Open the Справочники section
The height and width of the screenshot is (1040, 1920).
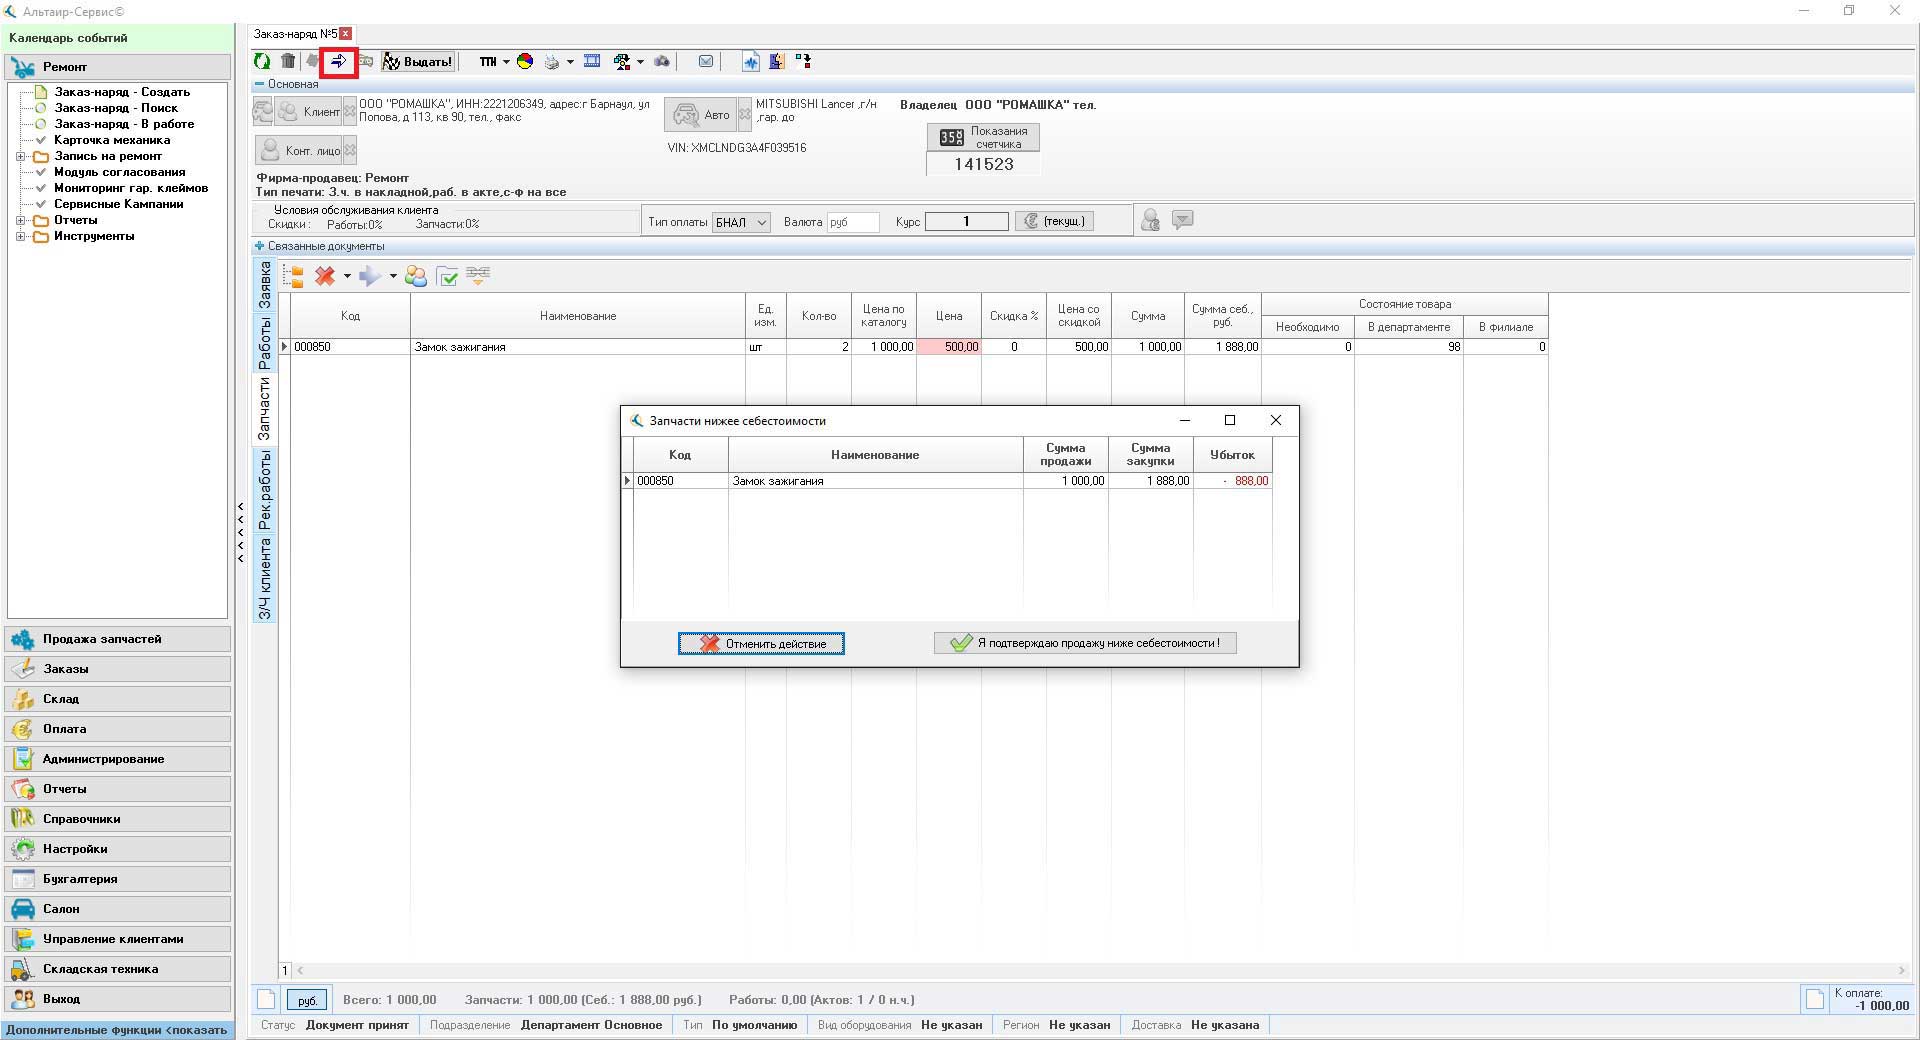[118, 819]
